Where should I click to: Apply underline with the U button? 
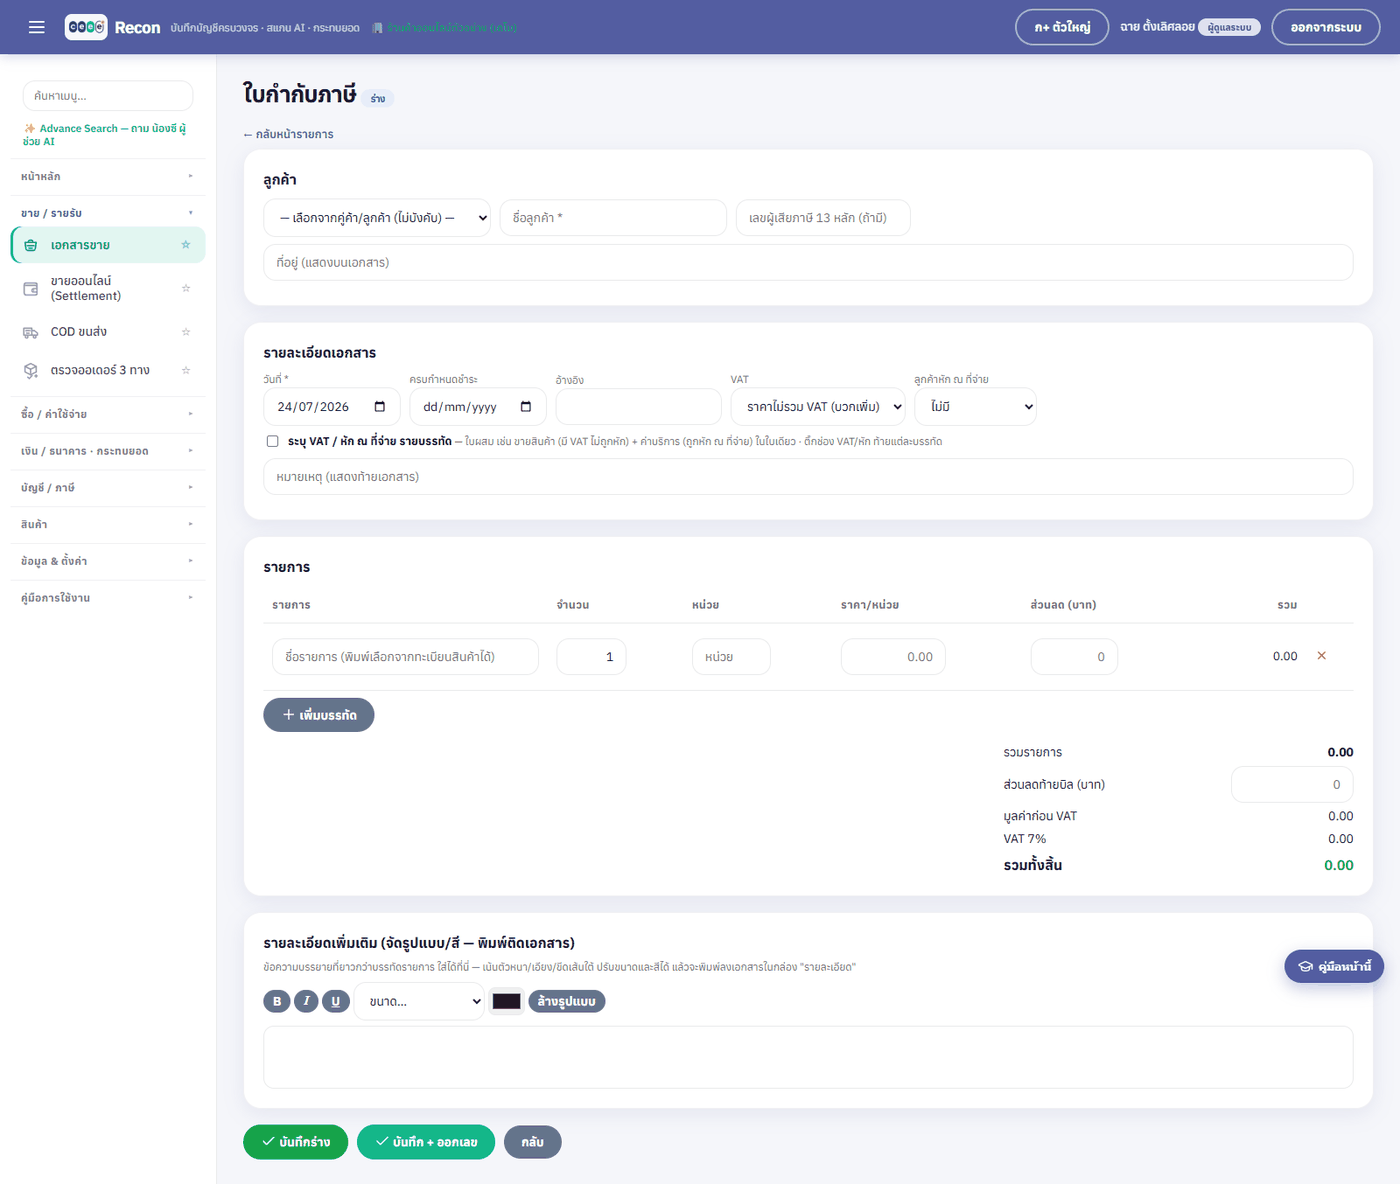[336, 1001]
